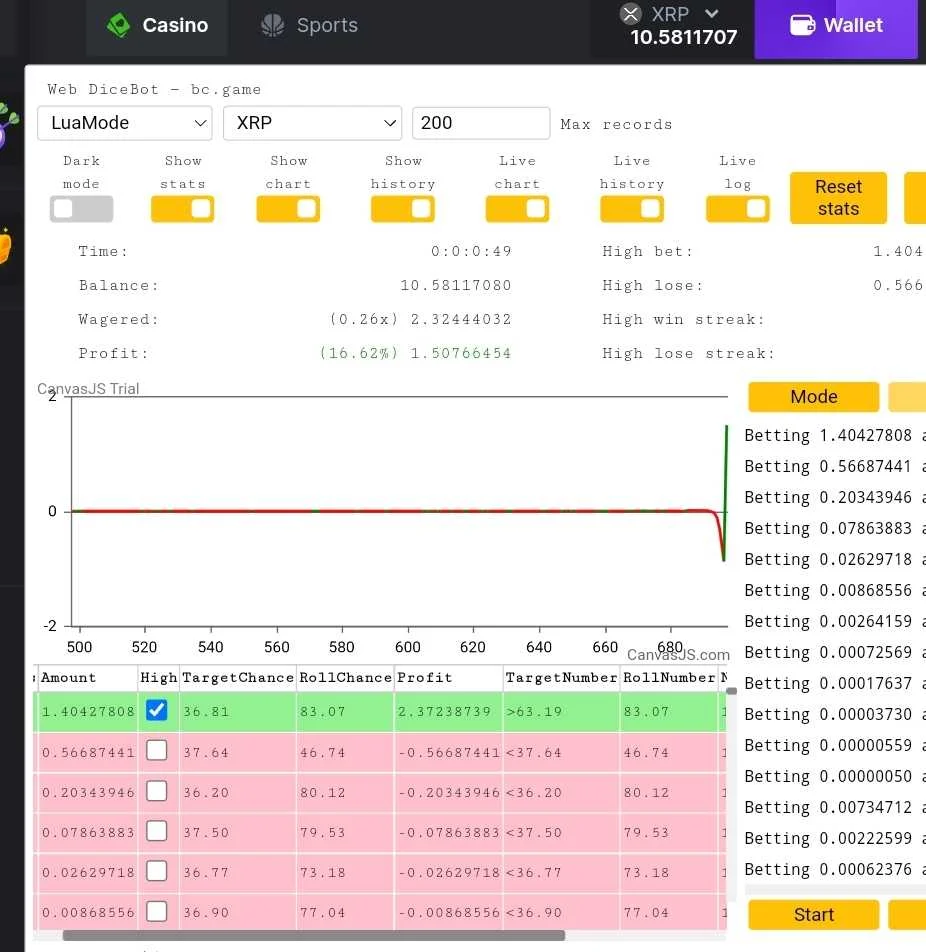This screenshot has height=952, width=926.
Task: Check High checkbox for 0.07863883 row
Action: pos(157,831)
